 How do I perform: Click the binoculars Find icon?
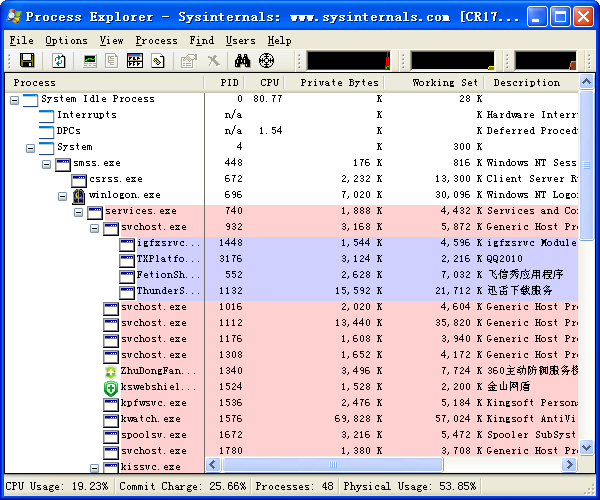tap(242, 61)
